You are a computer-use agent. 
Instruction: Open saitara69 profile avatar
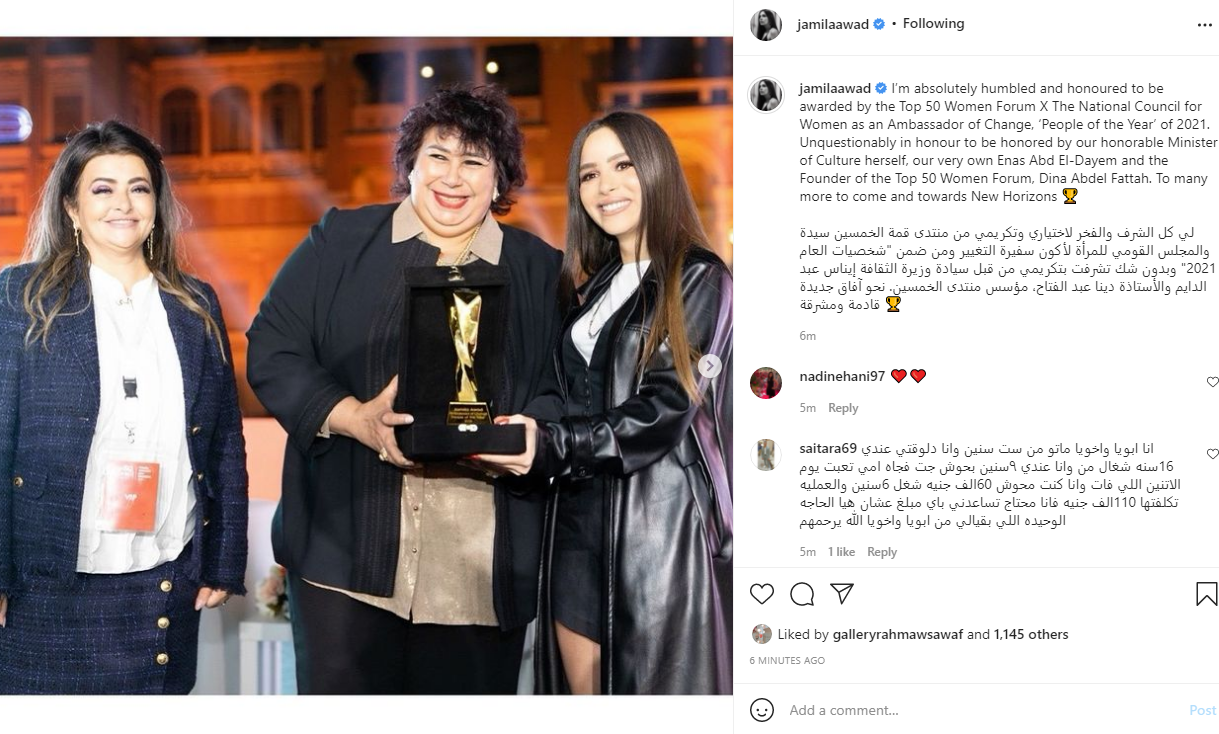coord(766,455)
